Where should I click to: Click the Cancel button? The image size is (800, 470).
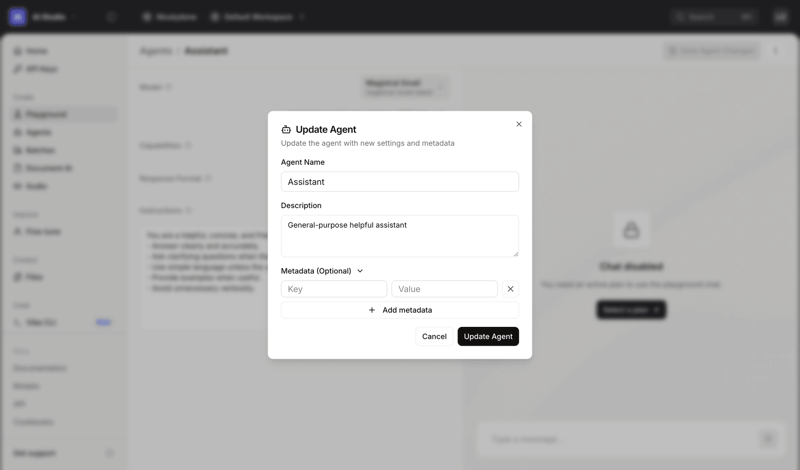pos(434,337)
